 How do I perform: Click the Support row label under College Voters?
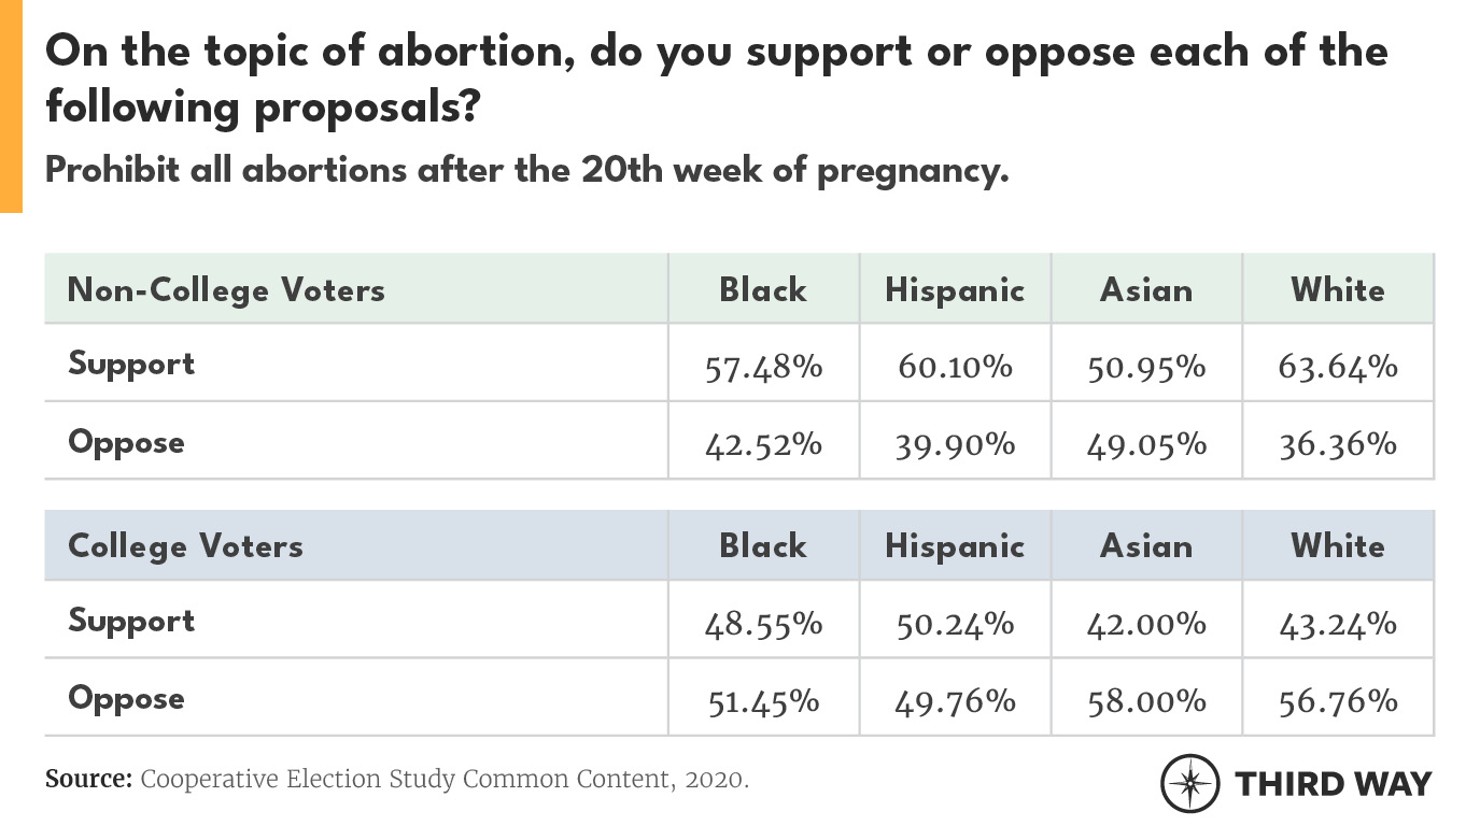pyautogui.click(x=131, y=621)
